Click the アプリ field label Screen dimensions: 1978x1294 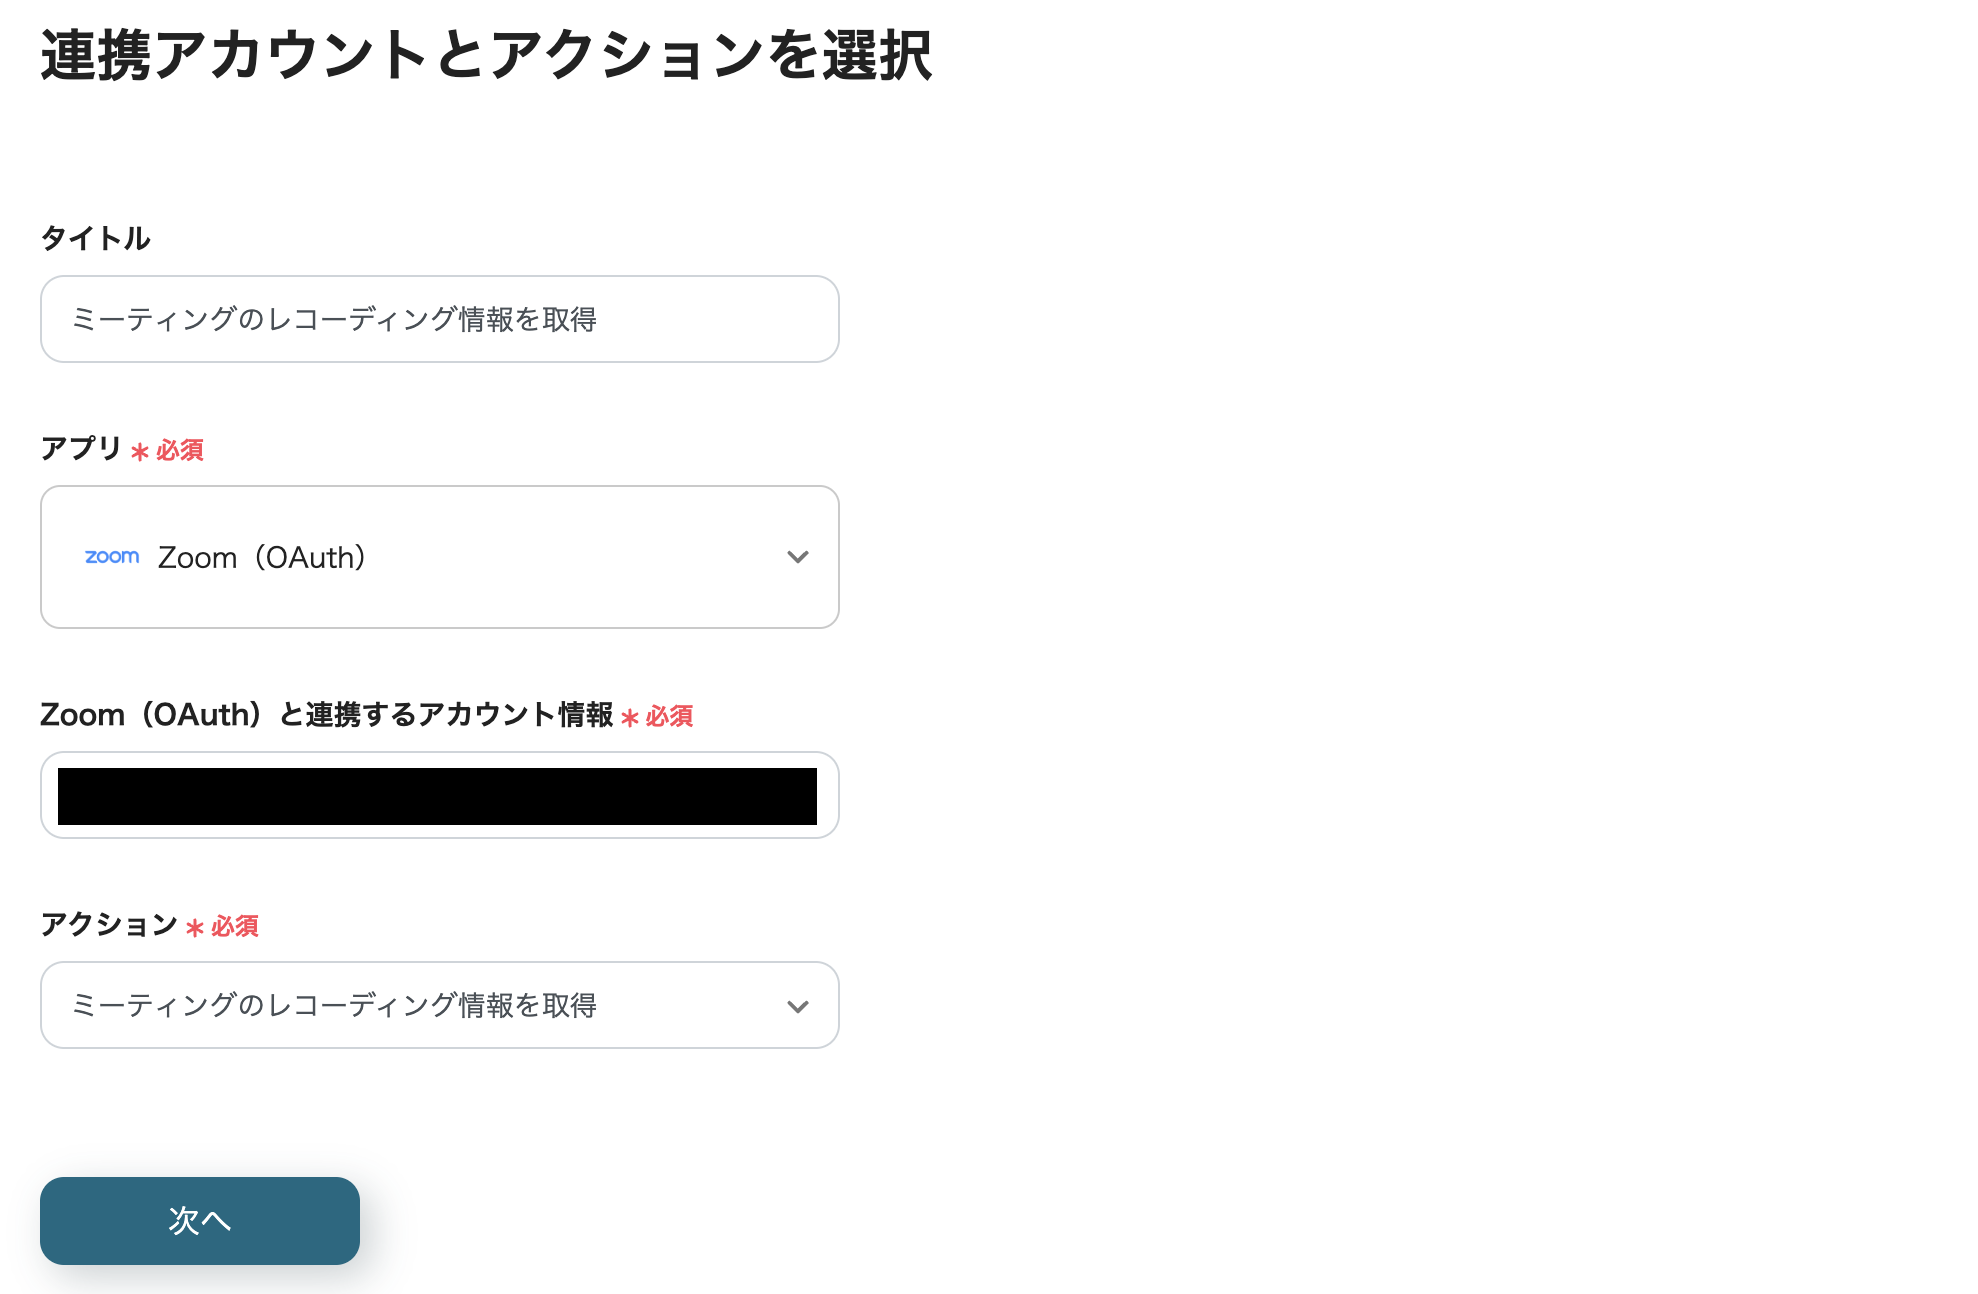point(80,450)
